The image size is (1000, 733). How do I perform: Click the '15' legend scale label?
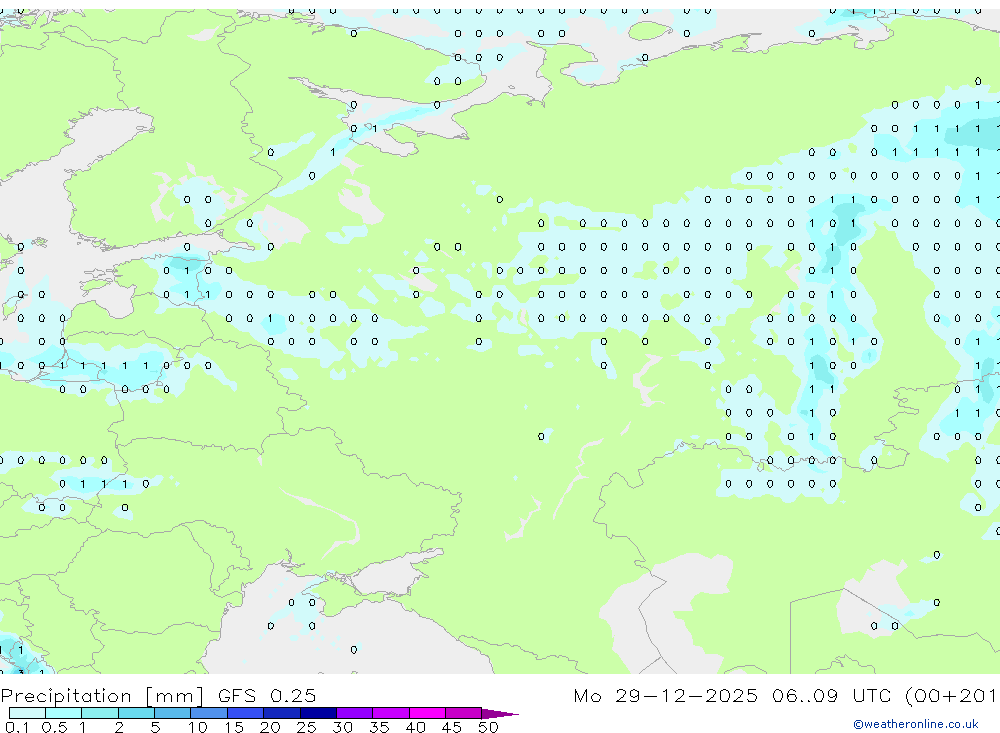click(234, 727)
